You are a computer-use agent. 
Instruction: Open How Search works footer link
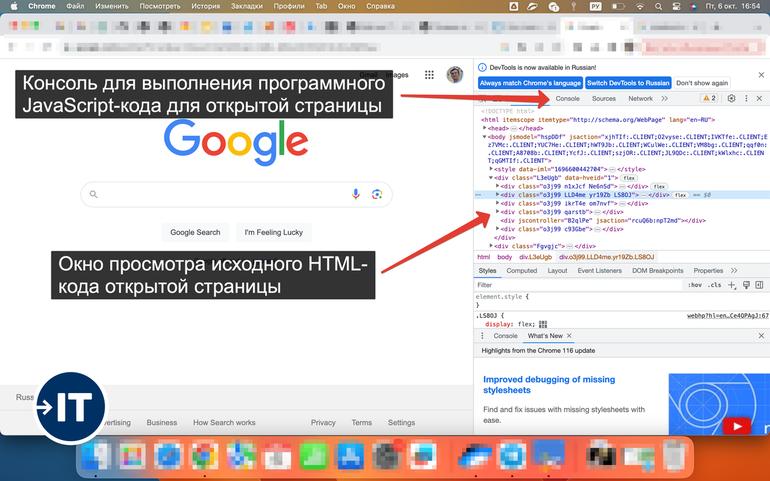(x=224, y=423)
